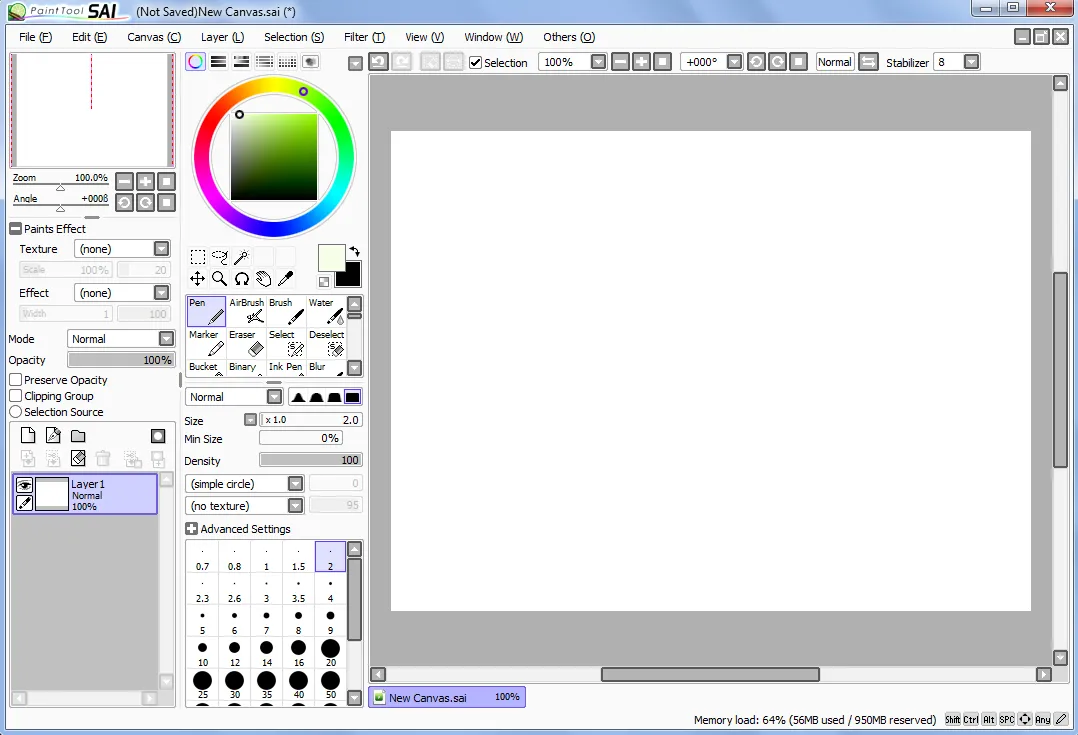Create a new layer folder
This screenshot has width=1078, height=735.
(x=78, y=435)
